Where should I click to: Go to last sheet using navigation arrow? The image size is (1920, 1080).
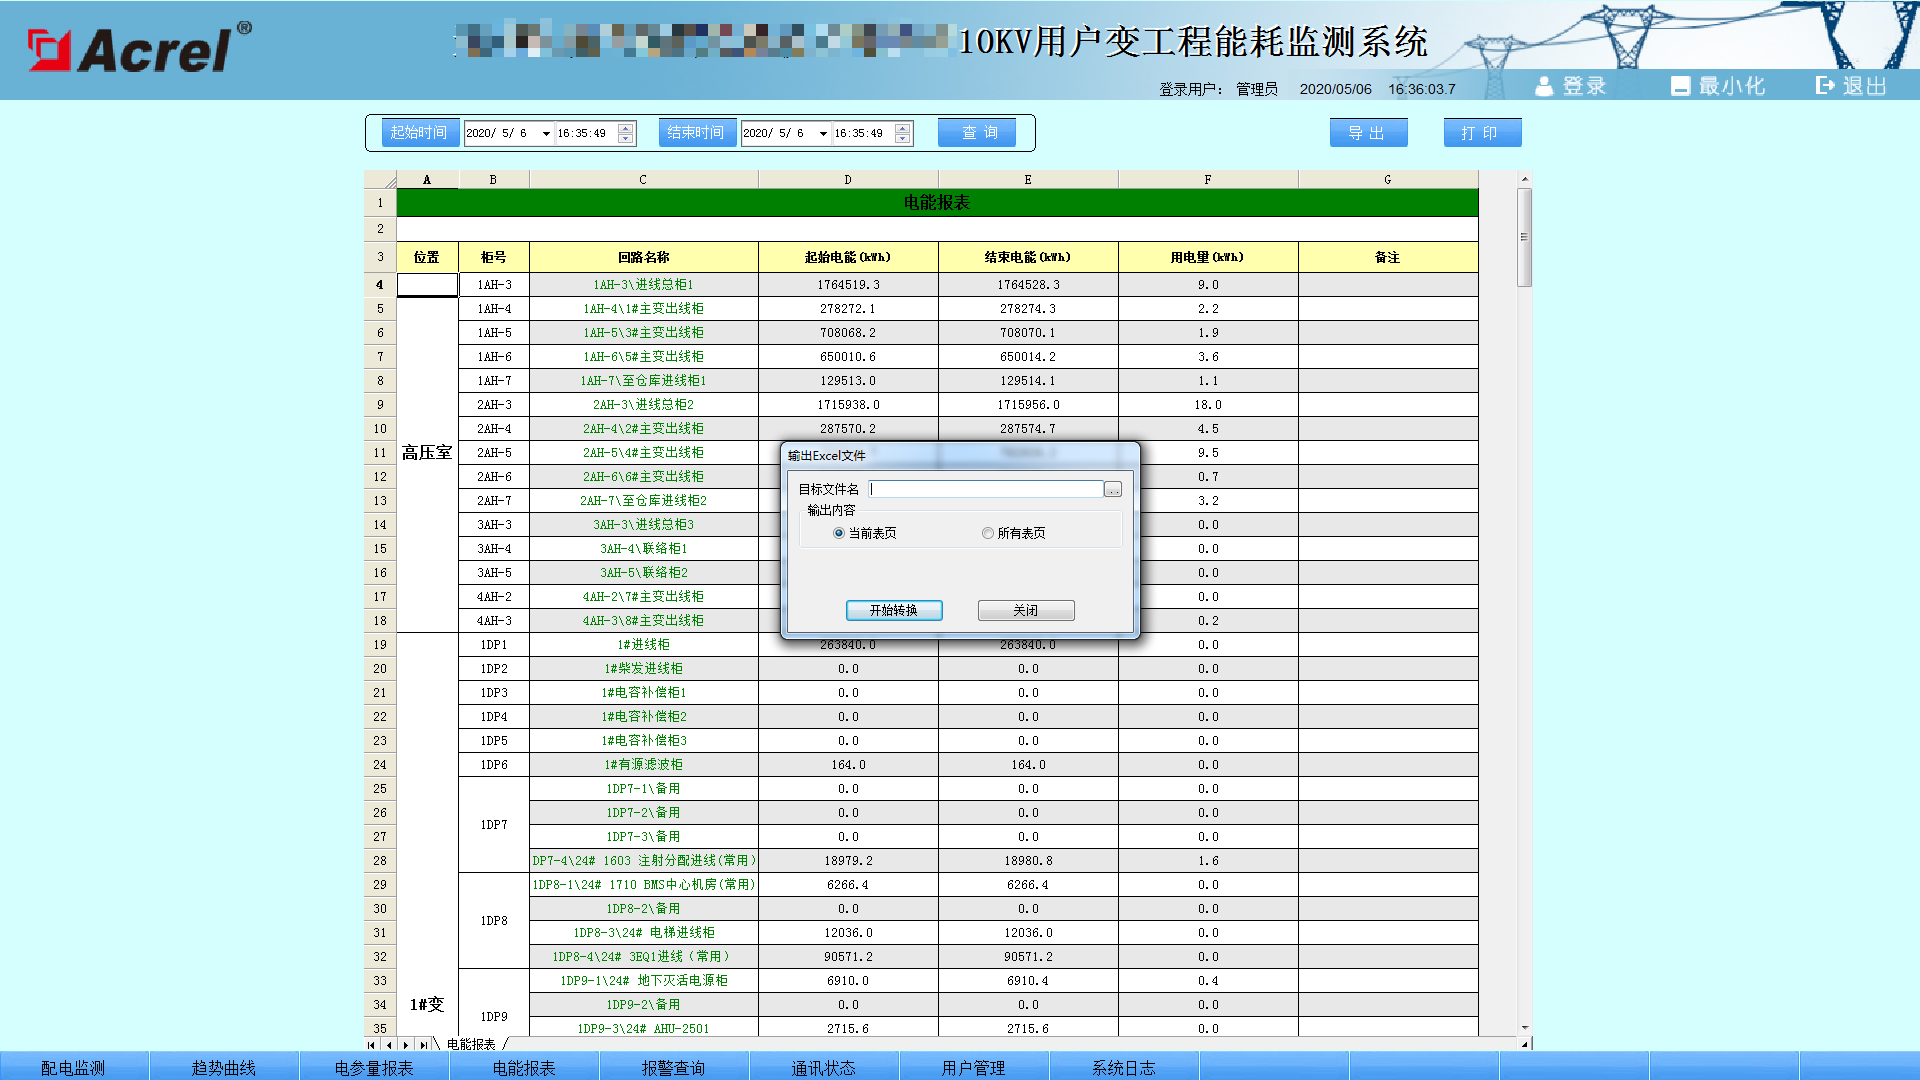pos(423,1044)
